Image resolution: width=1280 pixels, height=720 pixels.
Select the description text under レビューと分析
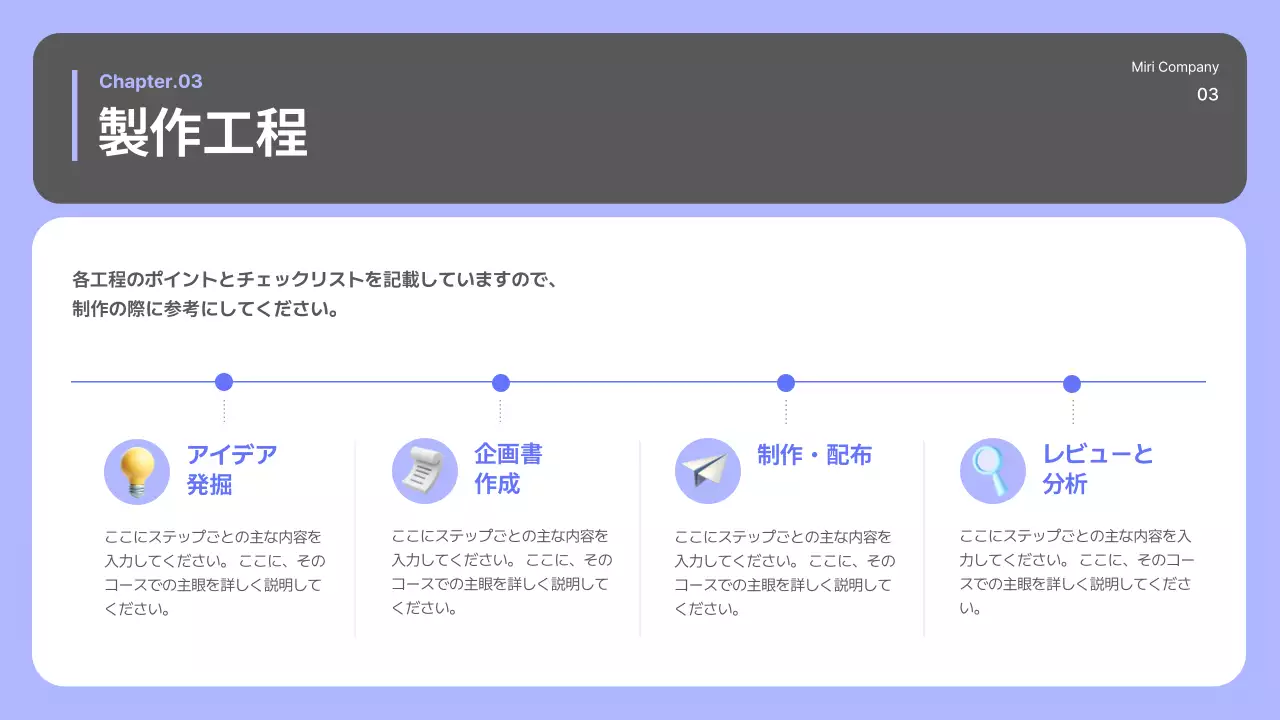[1077, 571]
